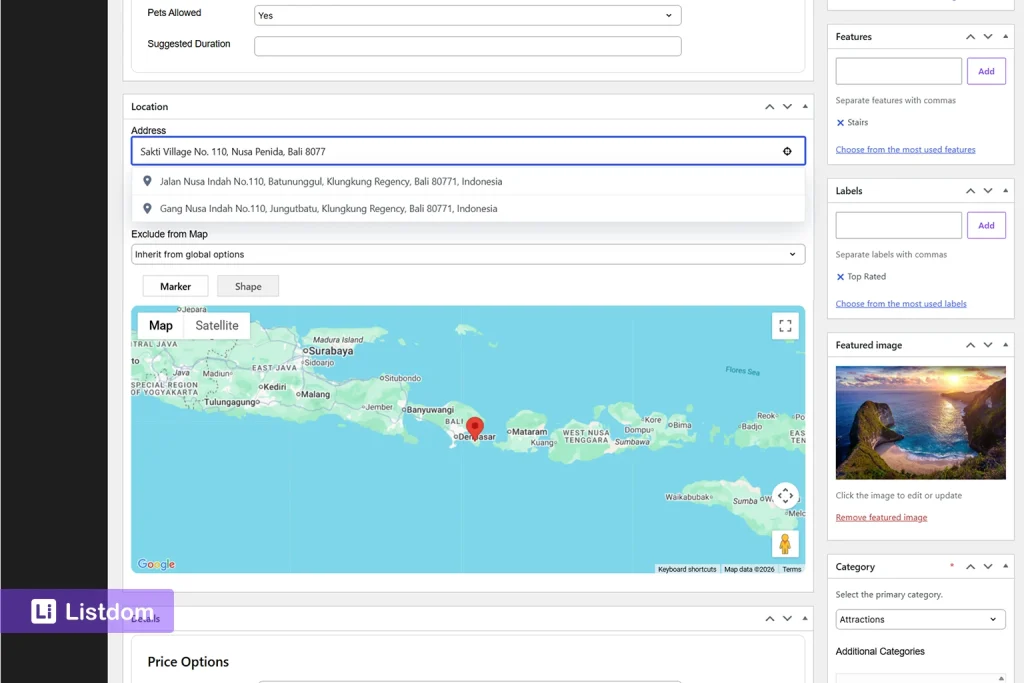Click the Labels text input

(899, 225)
